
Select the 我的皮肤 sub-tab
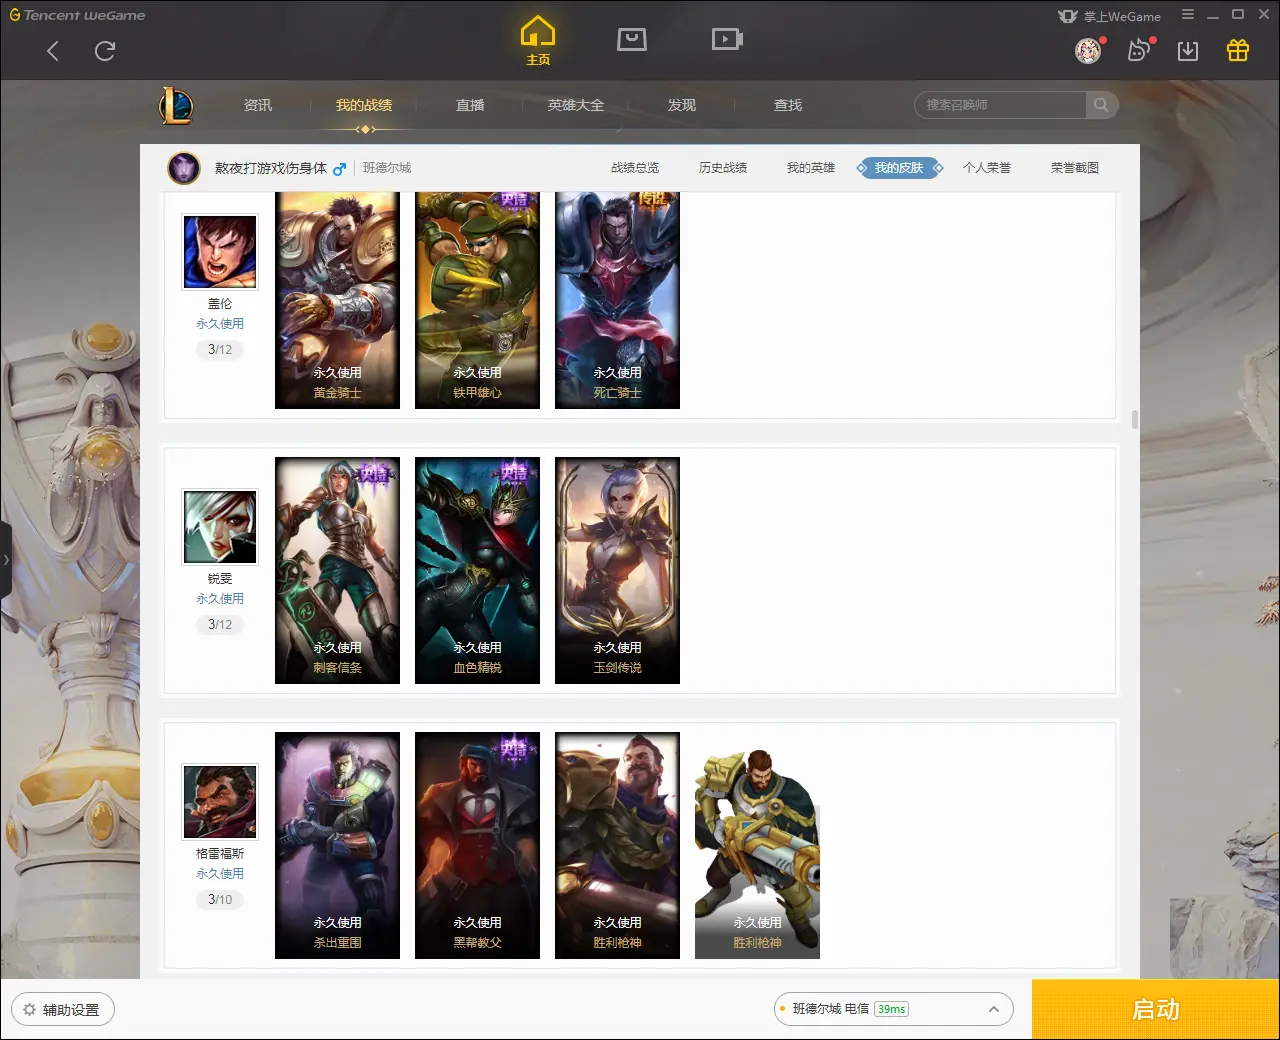point(899,168)
